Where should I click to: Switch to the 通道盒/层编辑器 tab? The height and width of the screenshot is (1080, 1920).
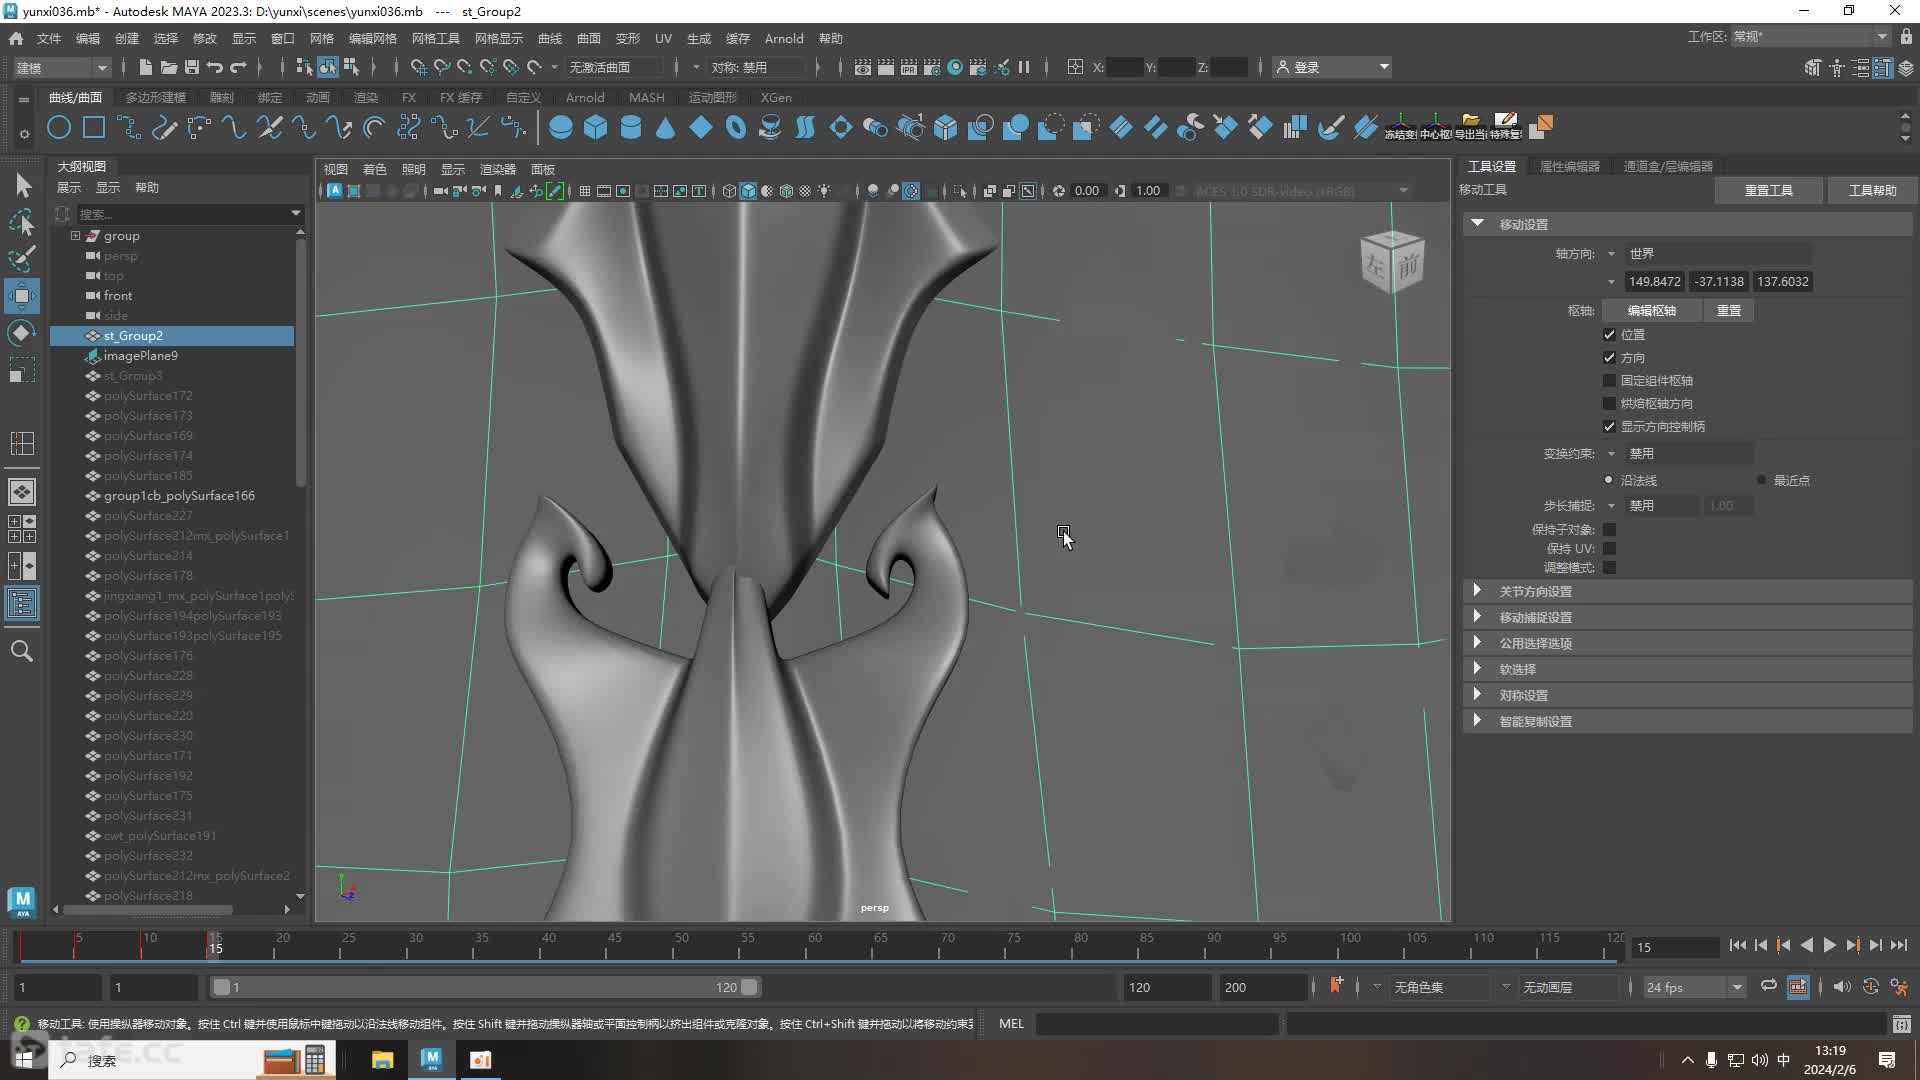1668,166
